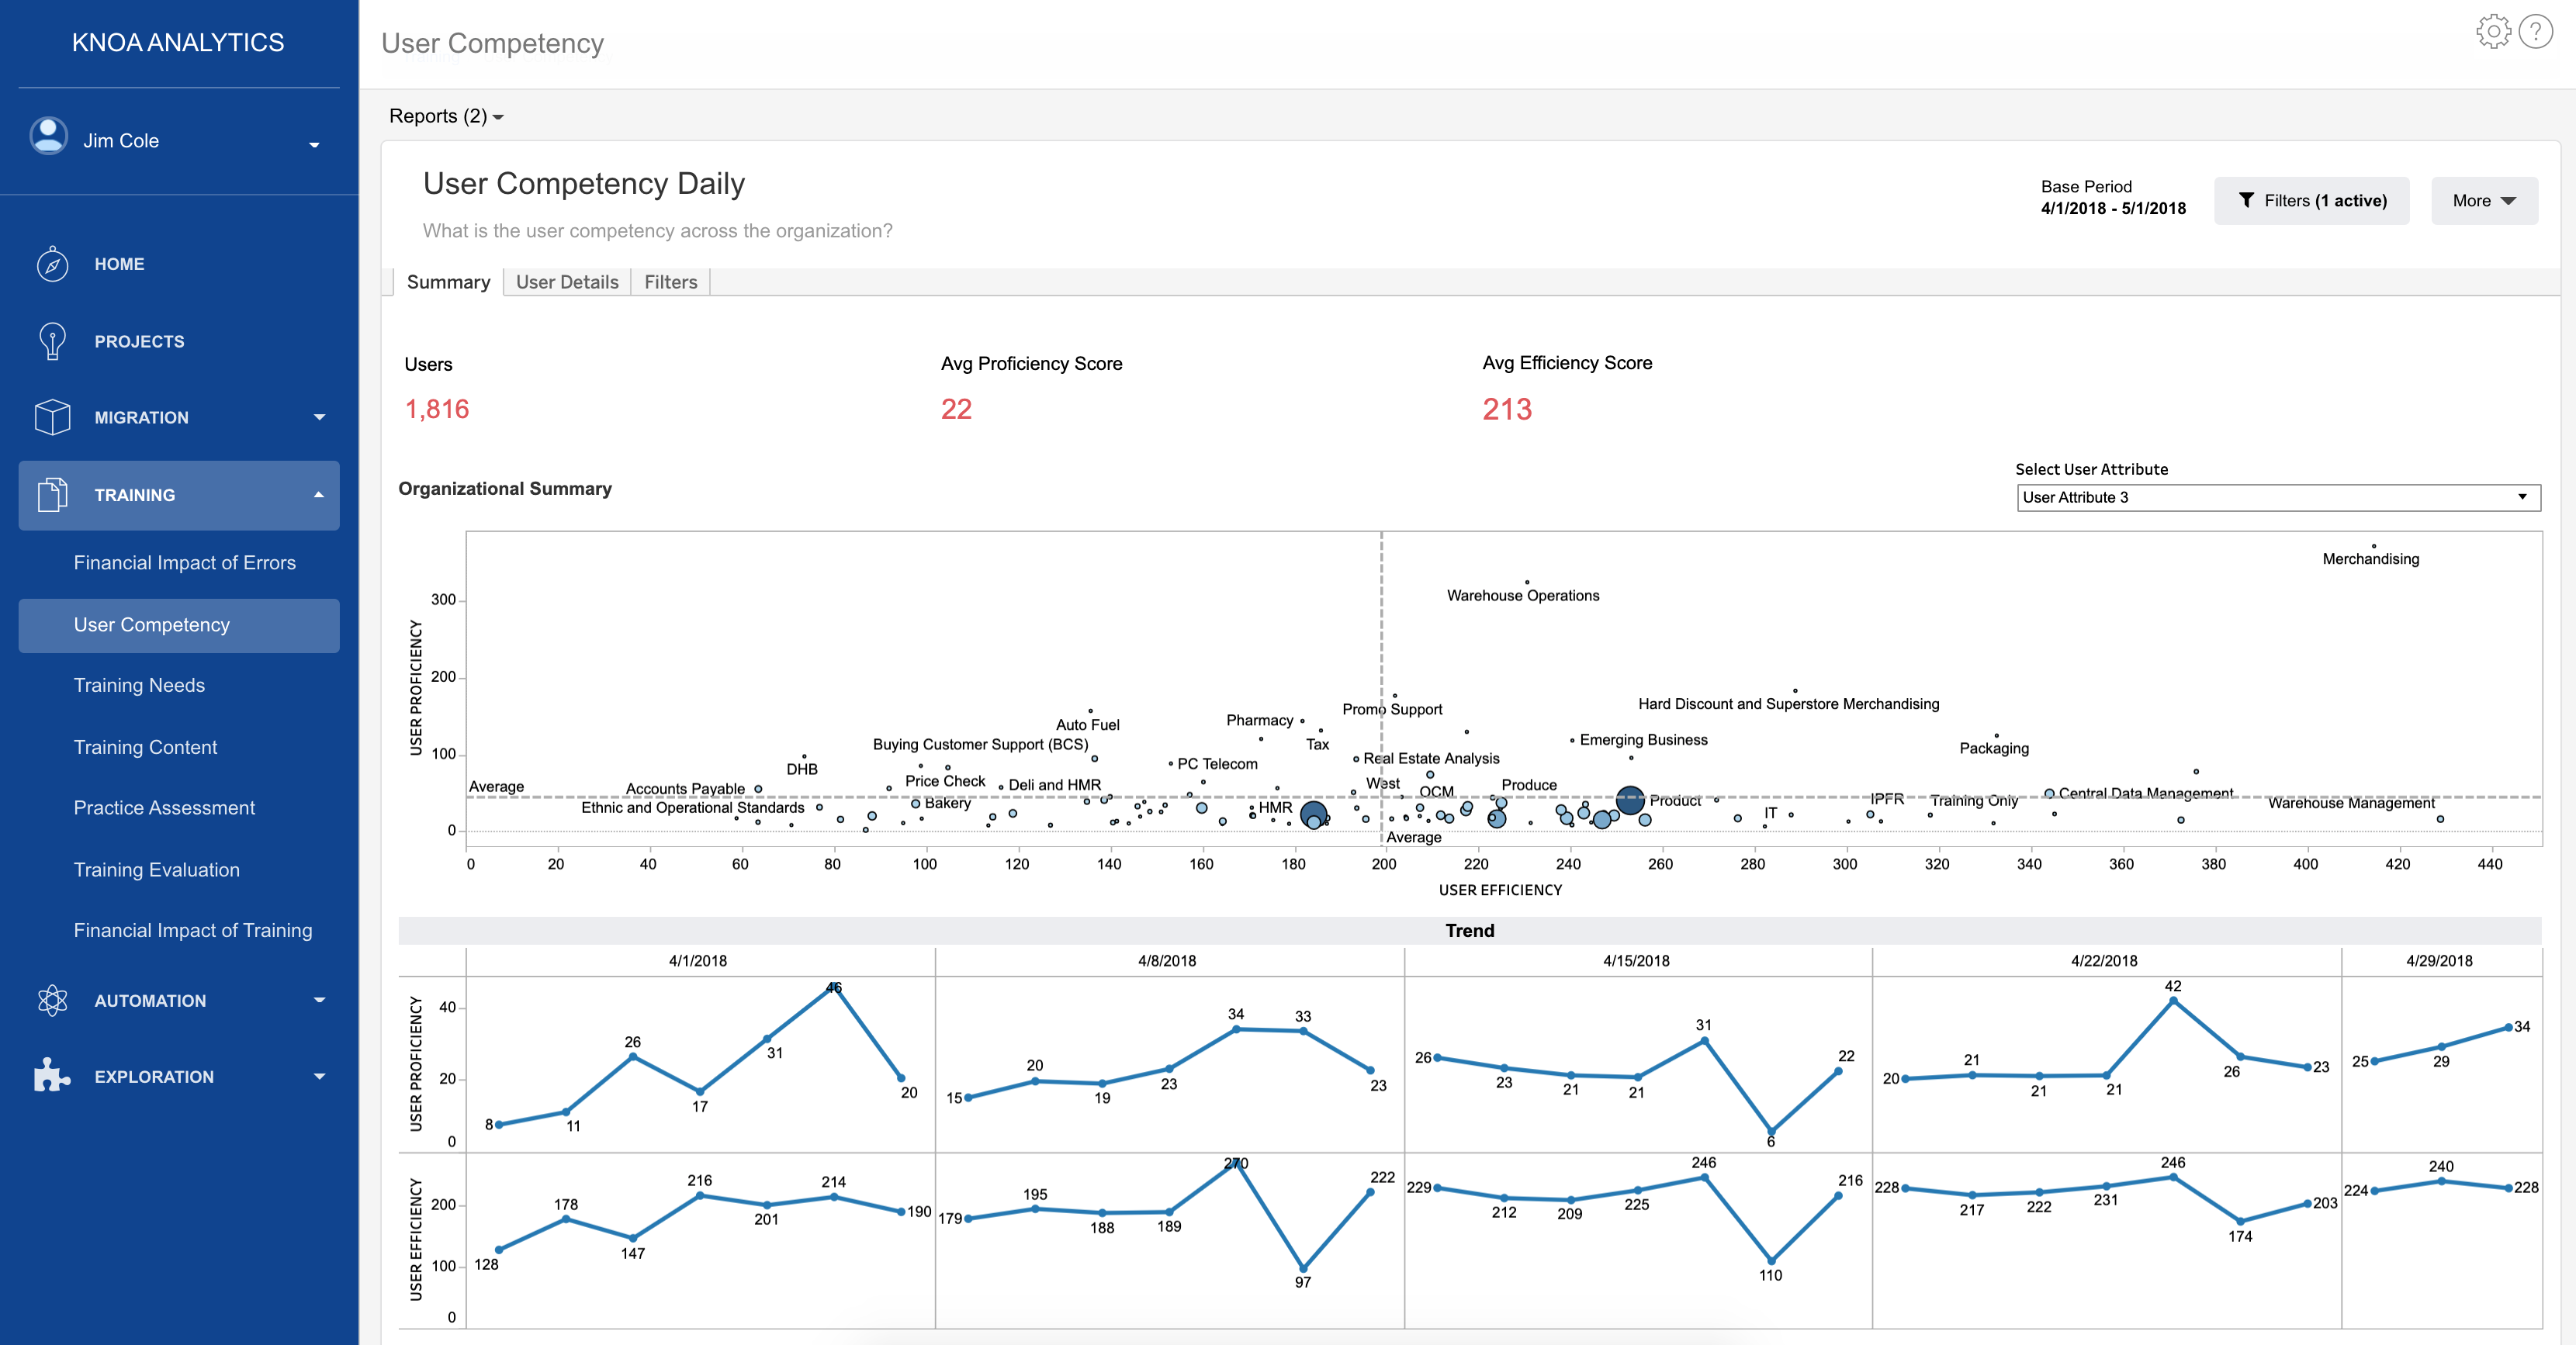2576x1345 pixels.
Task: Click the Home compass icon
Action: point(52,264)
